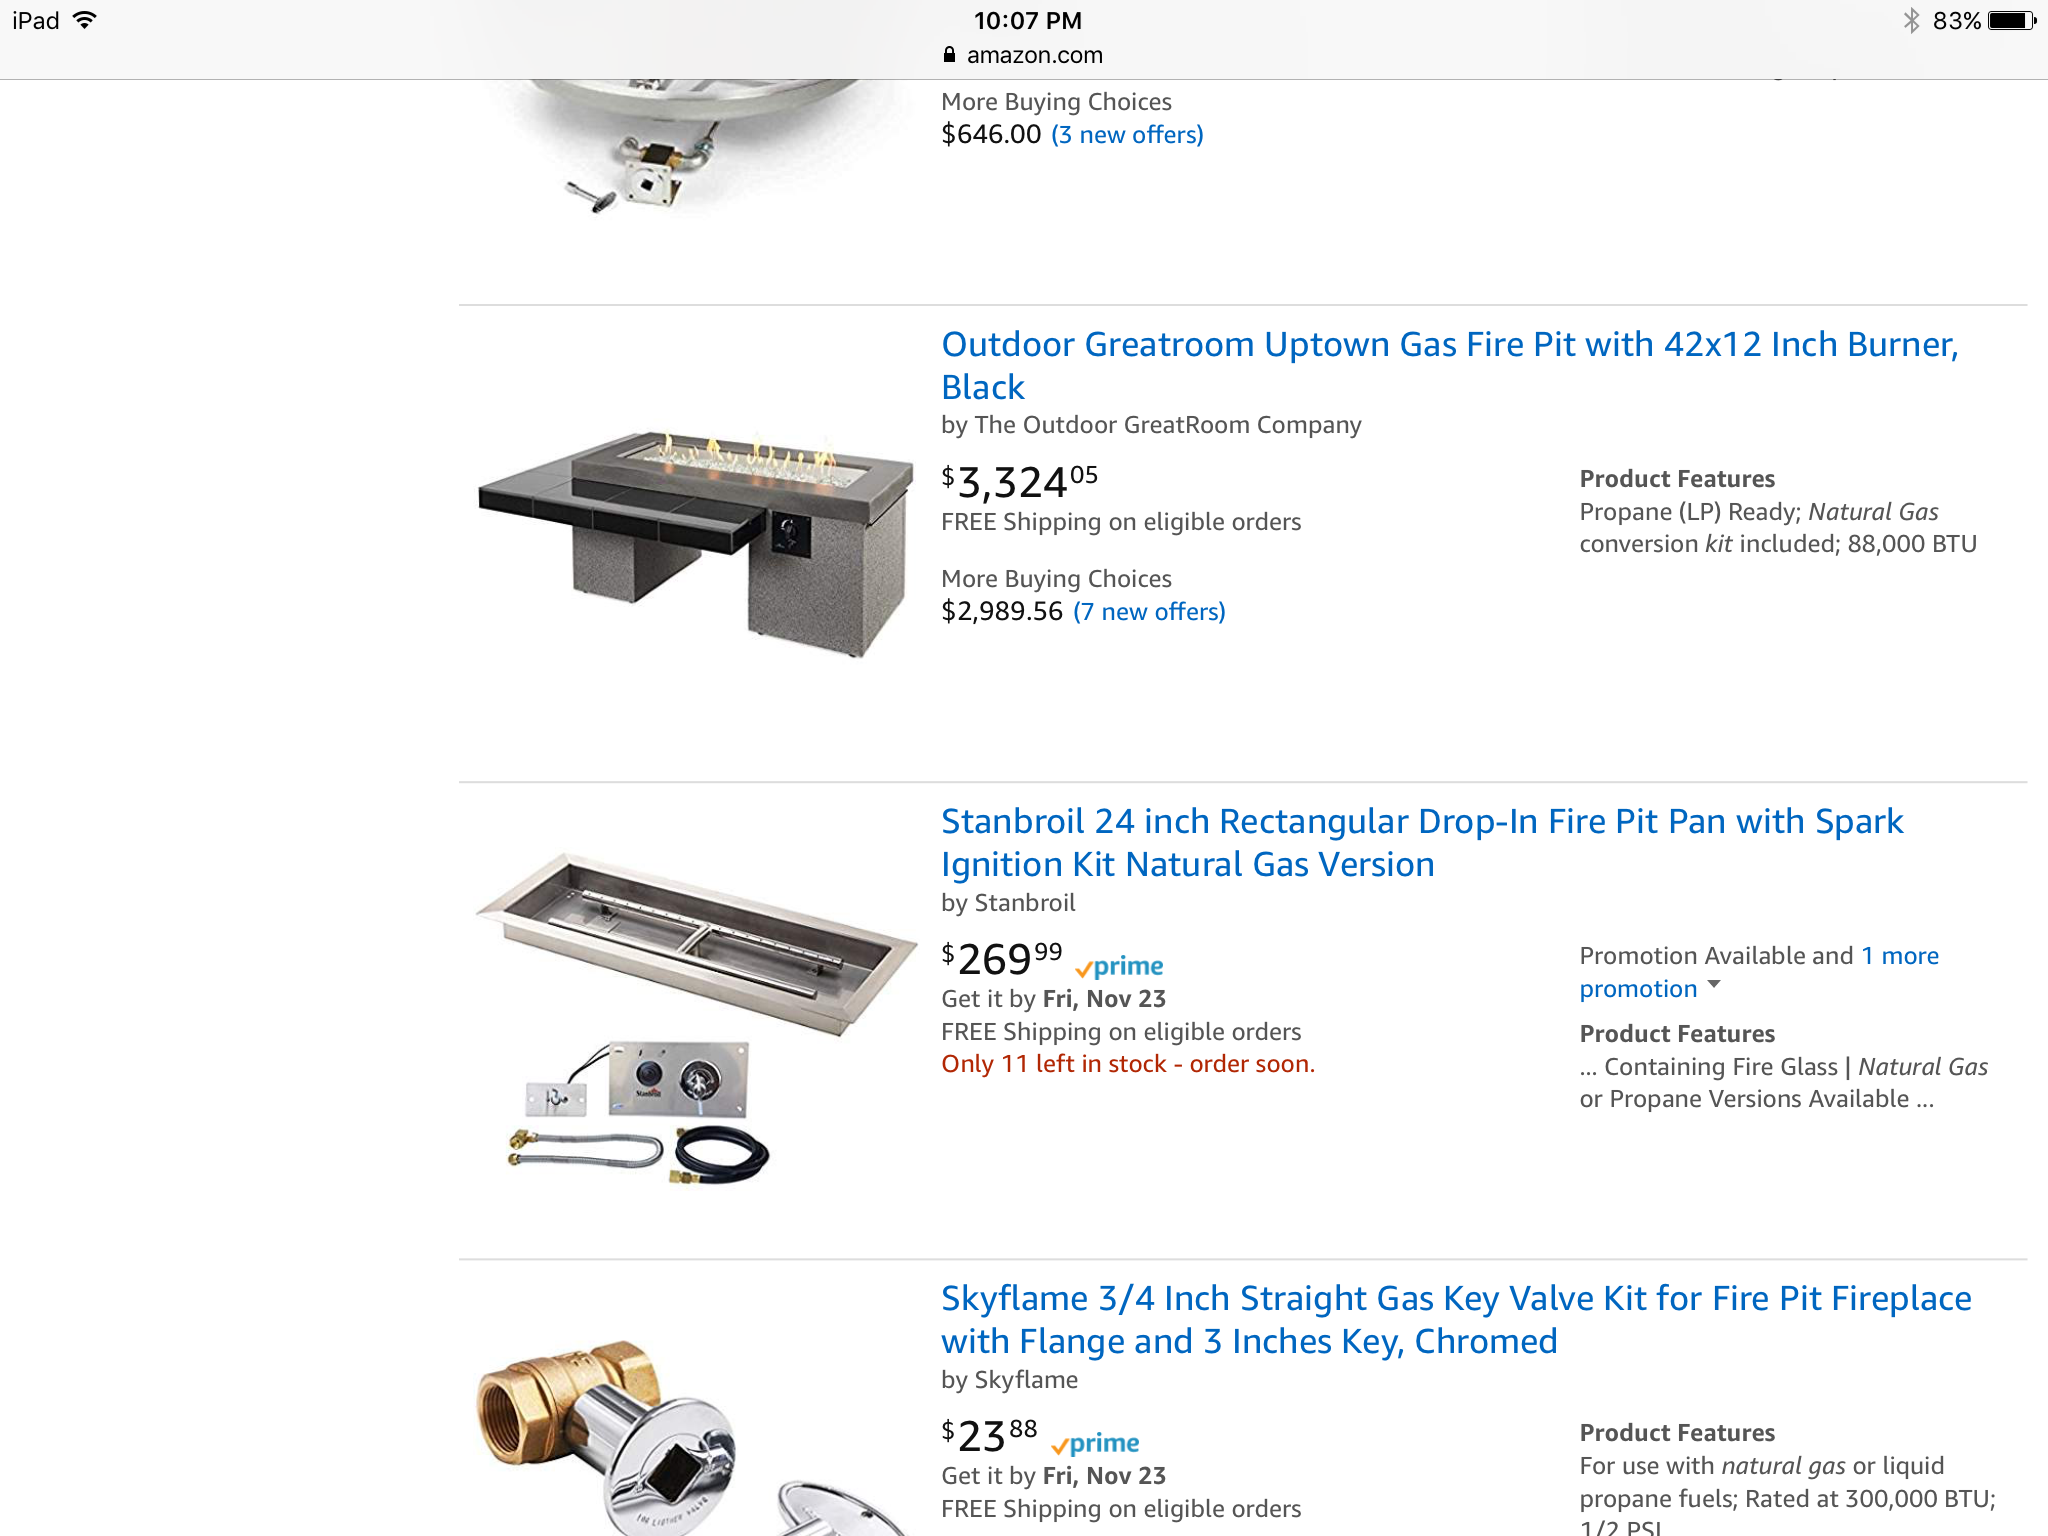Click the Prime badge next to $269.99

pyautogui.click(x=1119, y=967)
